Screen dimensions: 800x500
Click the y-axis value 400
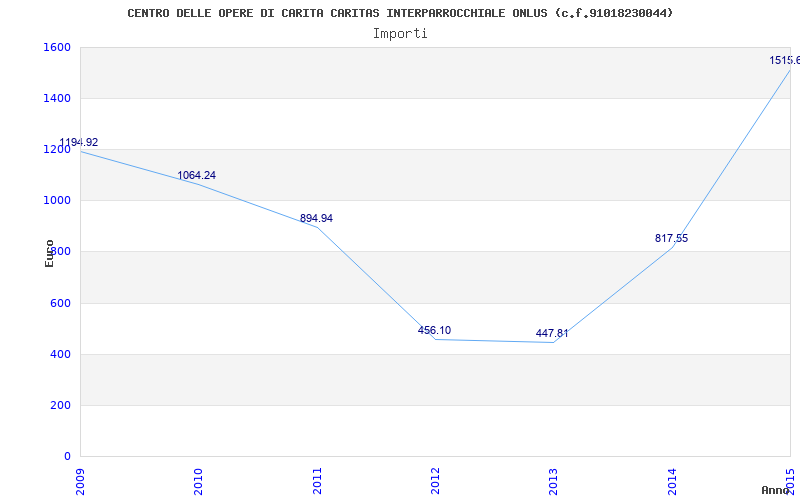60,354
